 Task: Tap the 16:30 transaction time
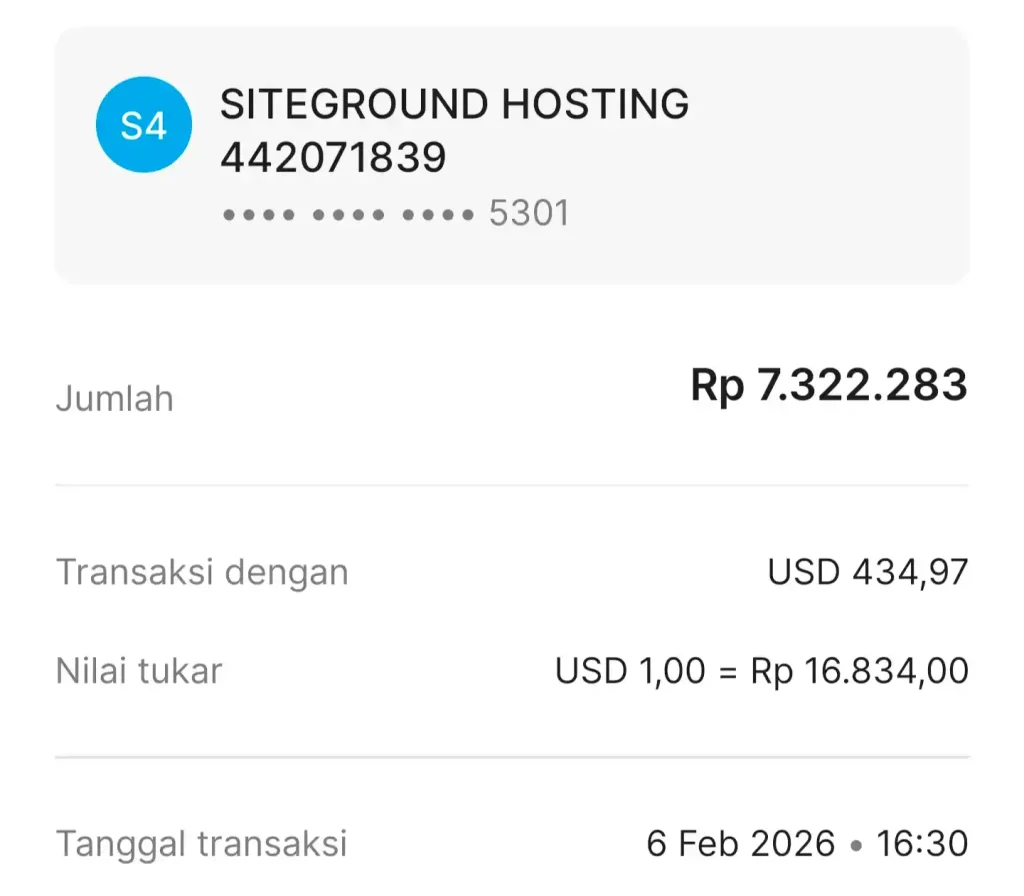(922, 843)
